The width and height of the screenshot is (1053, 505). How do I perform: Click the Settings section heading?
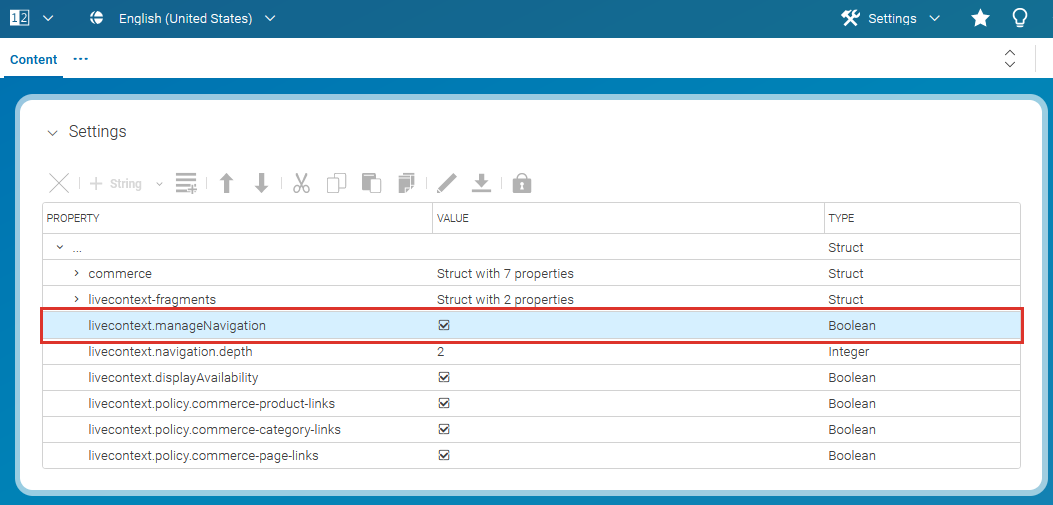coord(98,132)
